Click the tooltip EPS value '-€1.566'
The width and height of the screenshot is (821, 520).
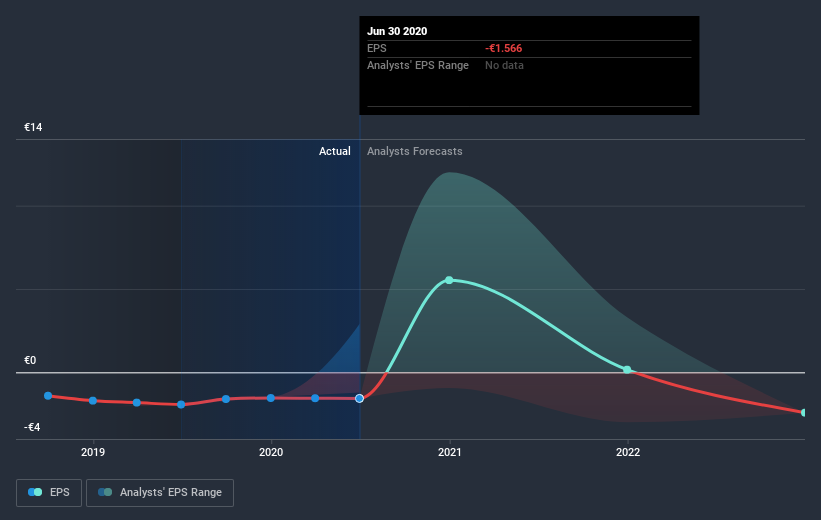click(x=504, y=48)
